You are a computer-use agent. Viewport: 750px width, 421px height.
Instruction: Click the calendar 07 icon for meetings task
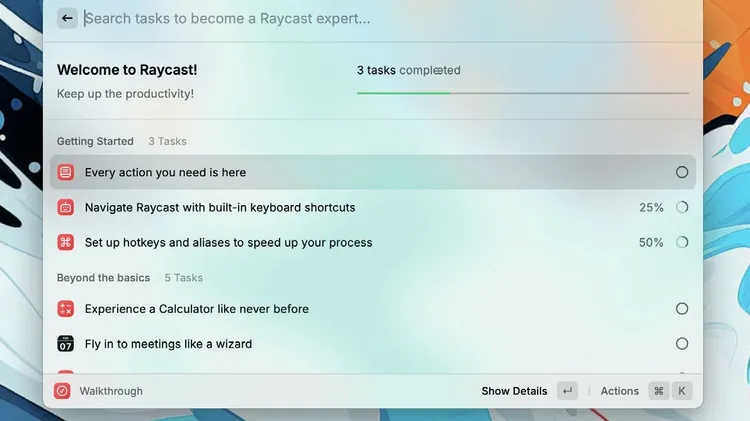tap(66, 343)
